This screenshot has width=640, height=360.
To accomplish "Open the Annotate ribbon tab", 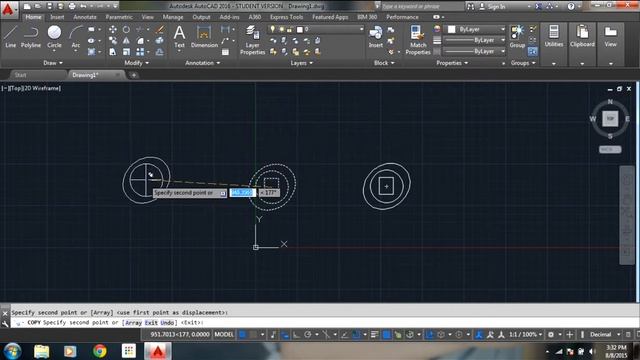I will click(x=84, y=17).
